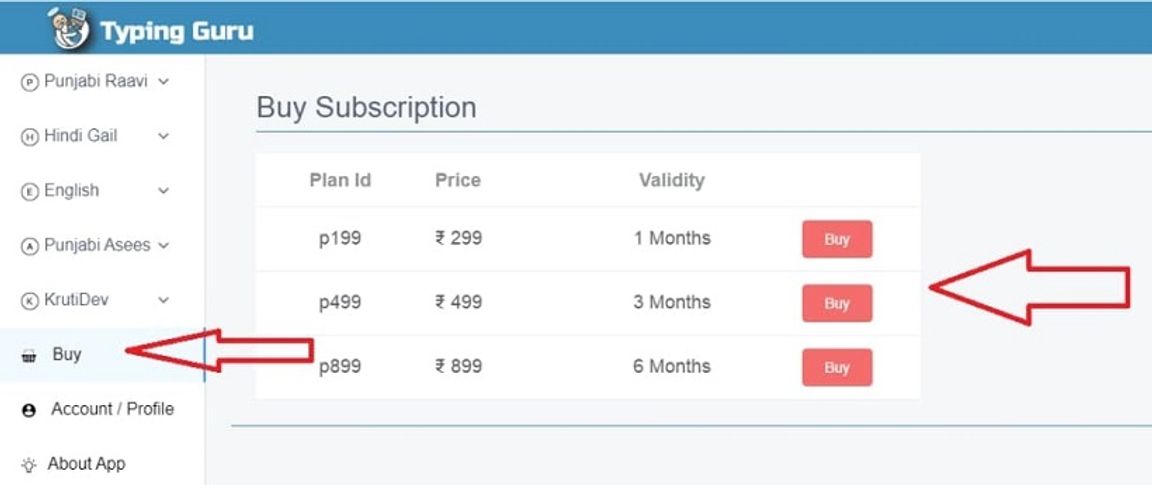Expand the Punjabi Raavi chevron
The width and height of the screenshot is (1152, 485).
(x=164, y=81)
